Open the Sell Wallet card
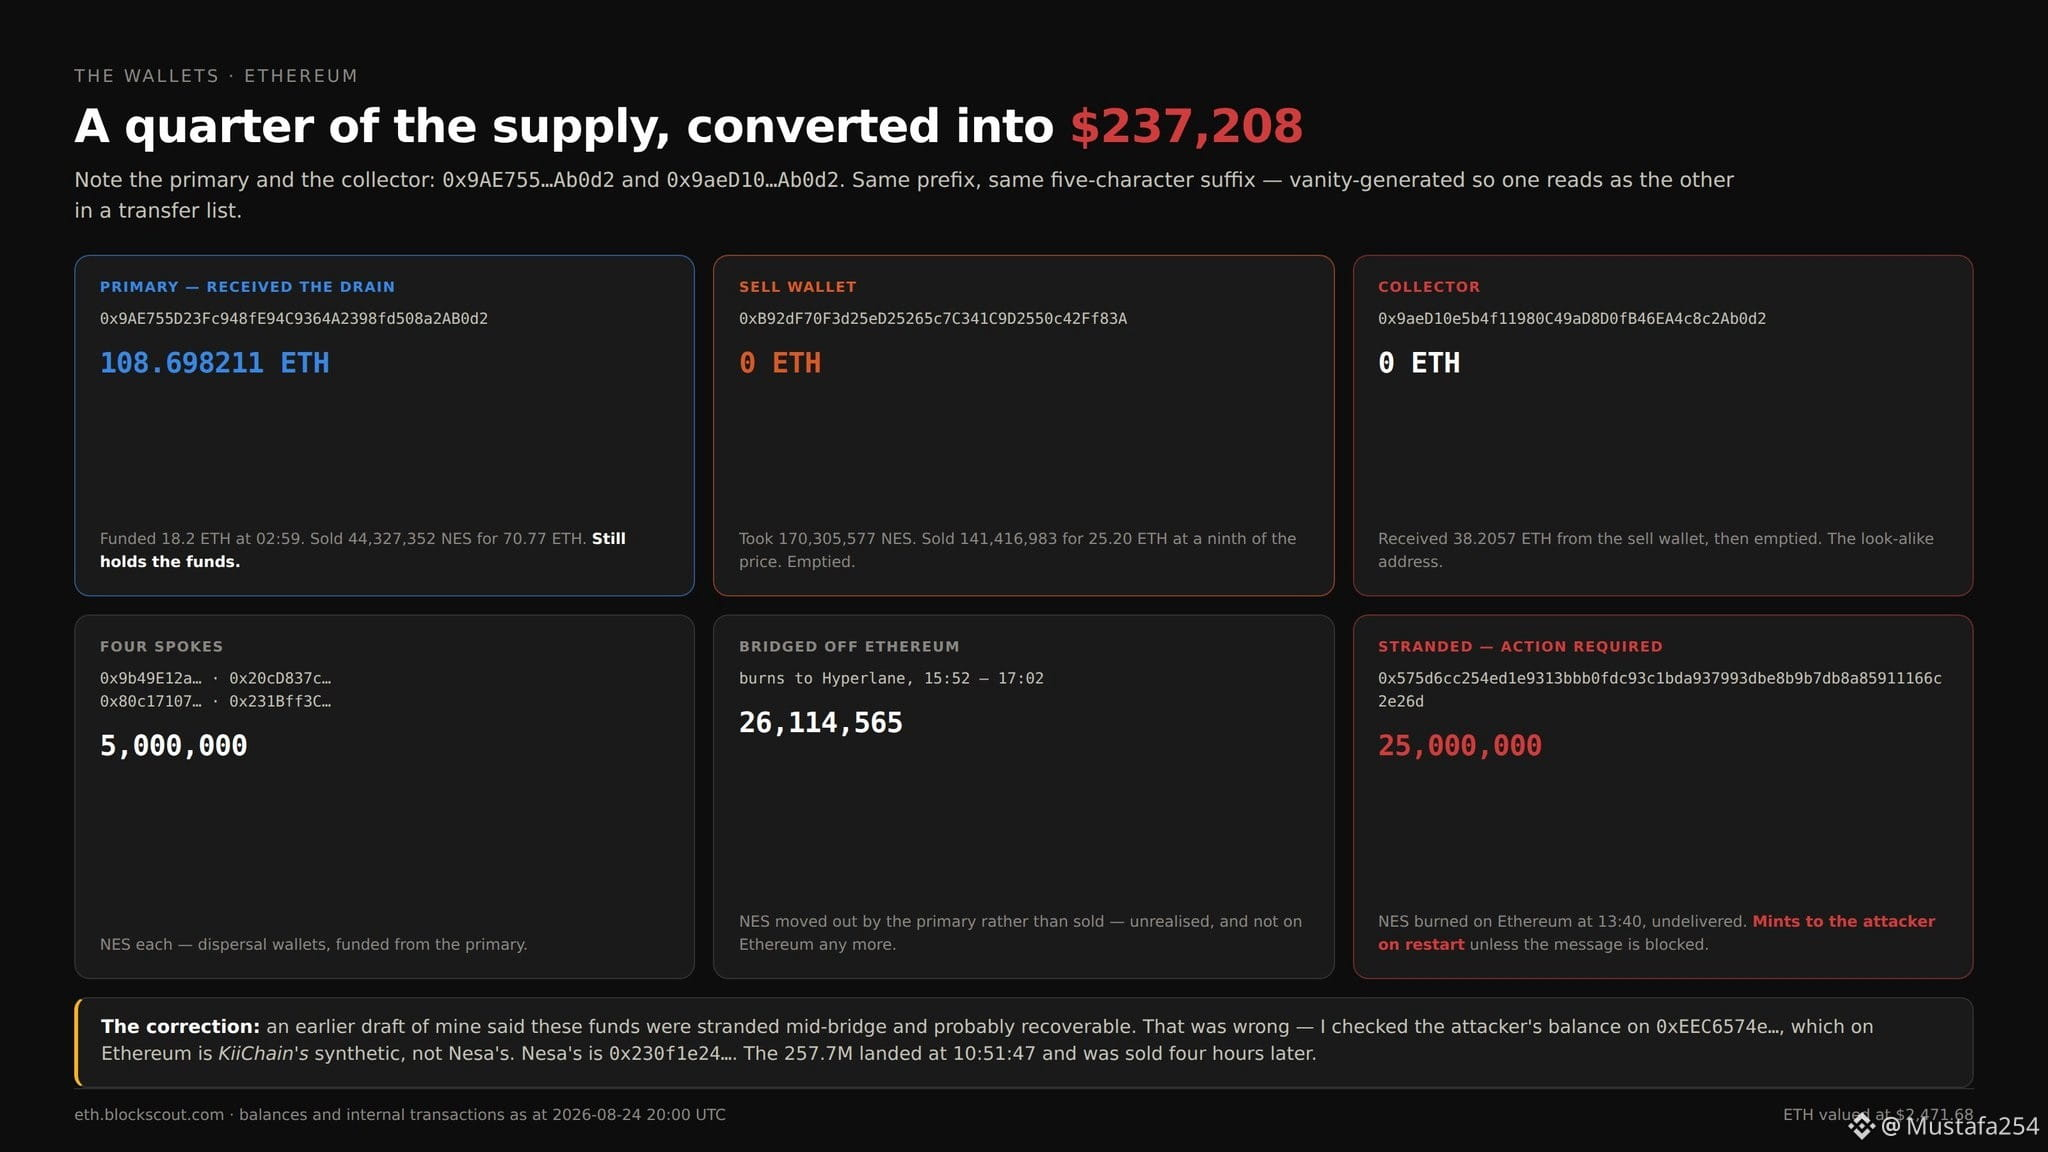The image size is (2048, 1152). point(1023,425)
